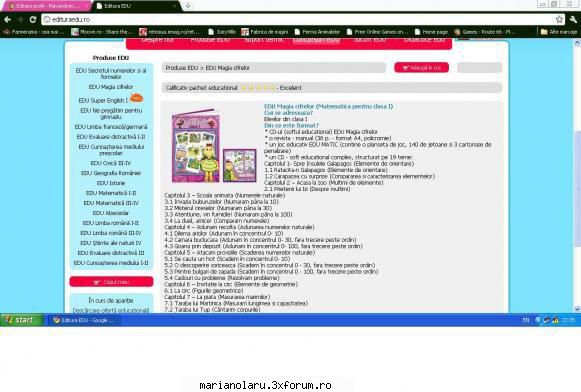The height and width of the screenshot is (392, 581).
Task: Click the Produse EDU breadcrumb link
Action: click(182, 68)
